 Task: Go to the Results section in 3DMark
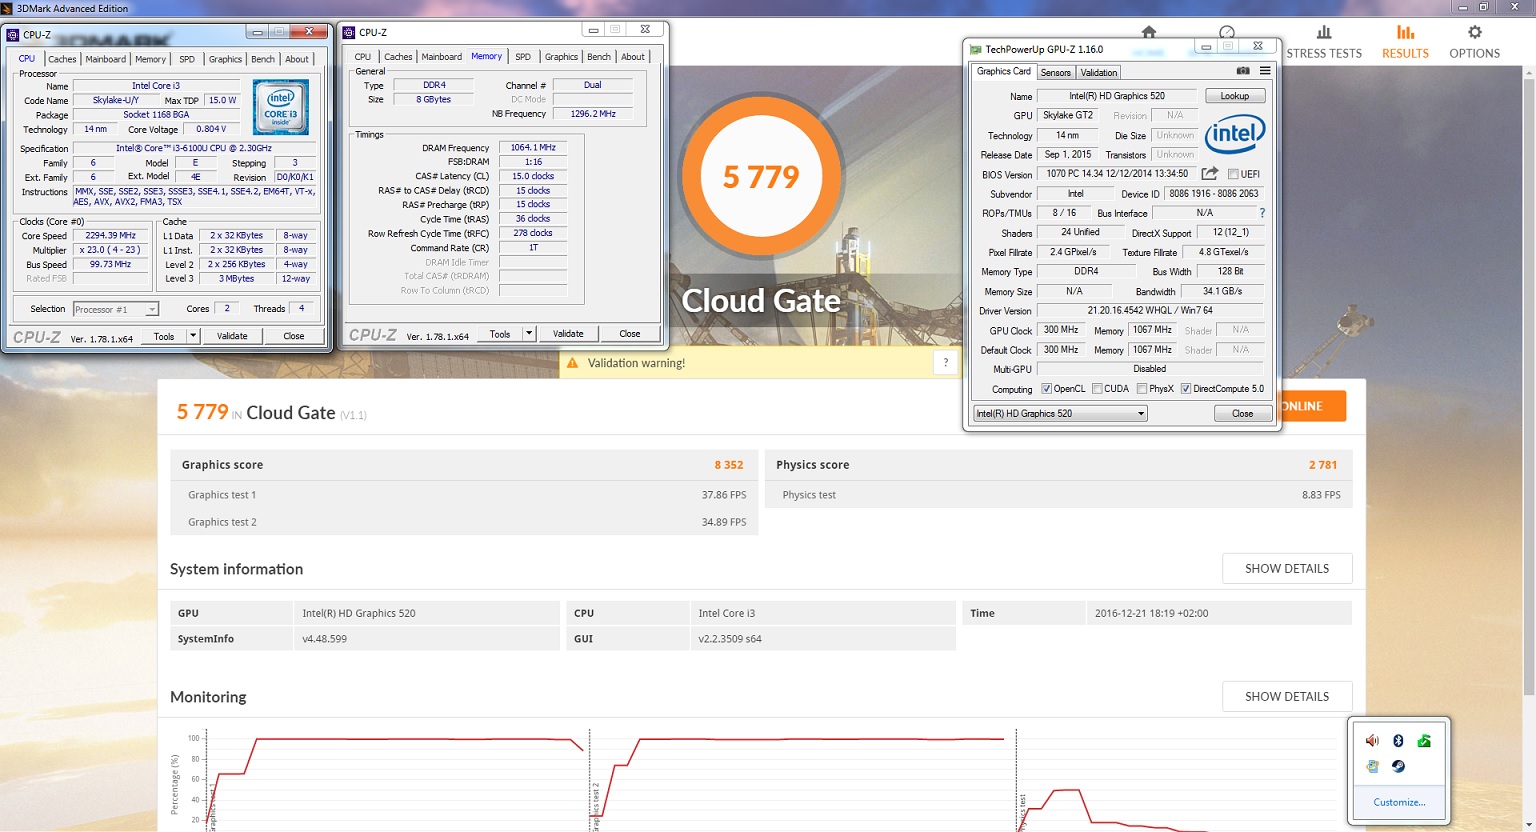1405,42
